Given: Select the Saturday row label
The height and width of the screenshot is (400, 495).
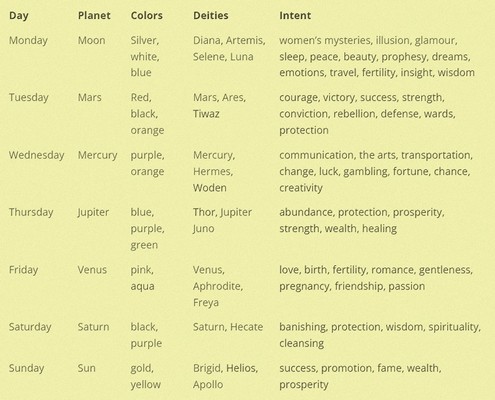Looking at the screenshot, I should point(30,327).
